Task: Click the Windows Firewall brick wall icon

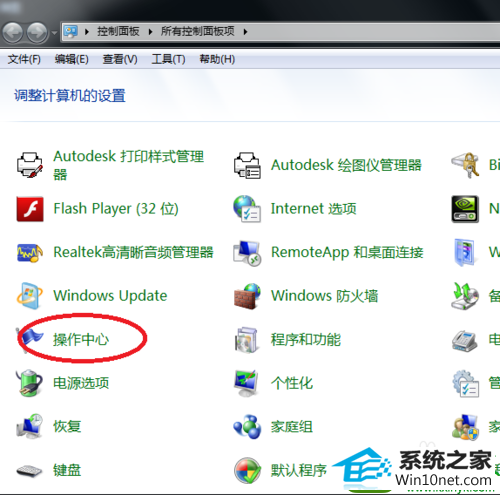Action: [x=247, y=296]
